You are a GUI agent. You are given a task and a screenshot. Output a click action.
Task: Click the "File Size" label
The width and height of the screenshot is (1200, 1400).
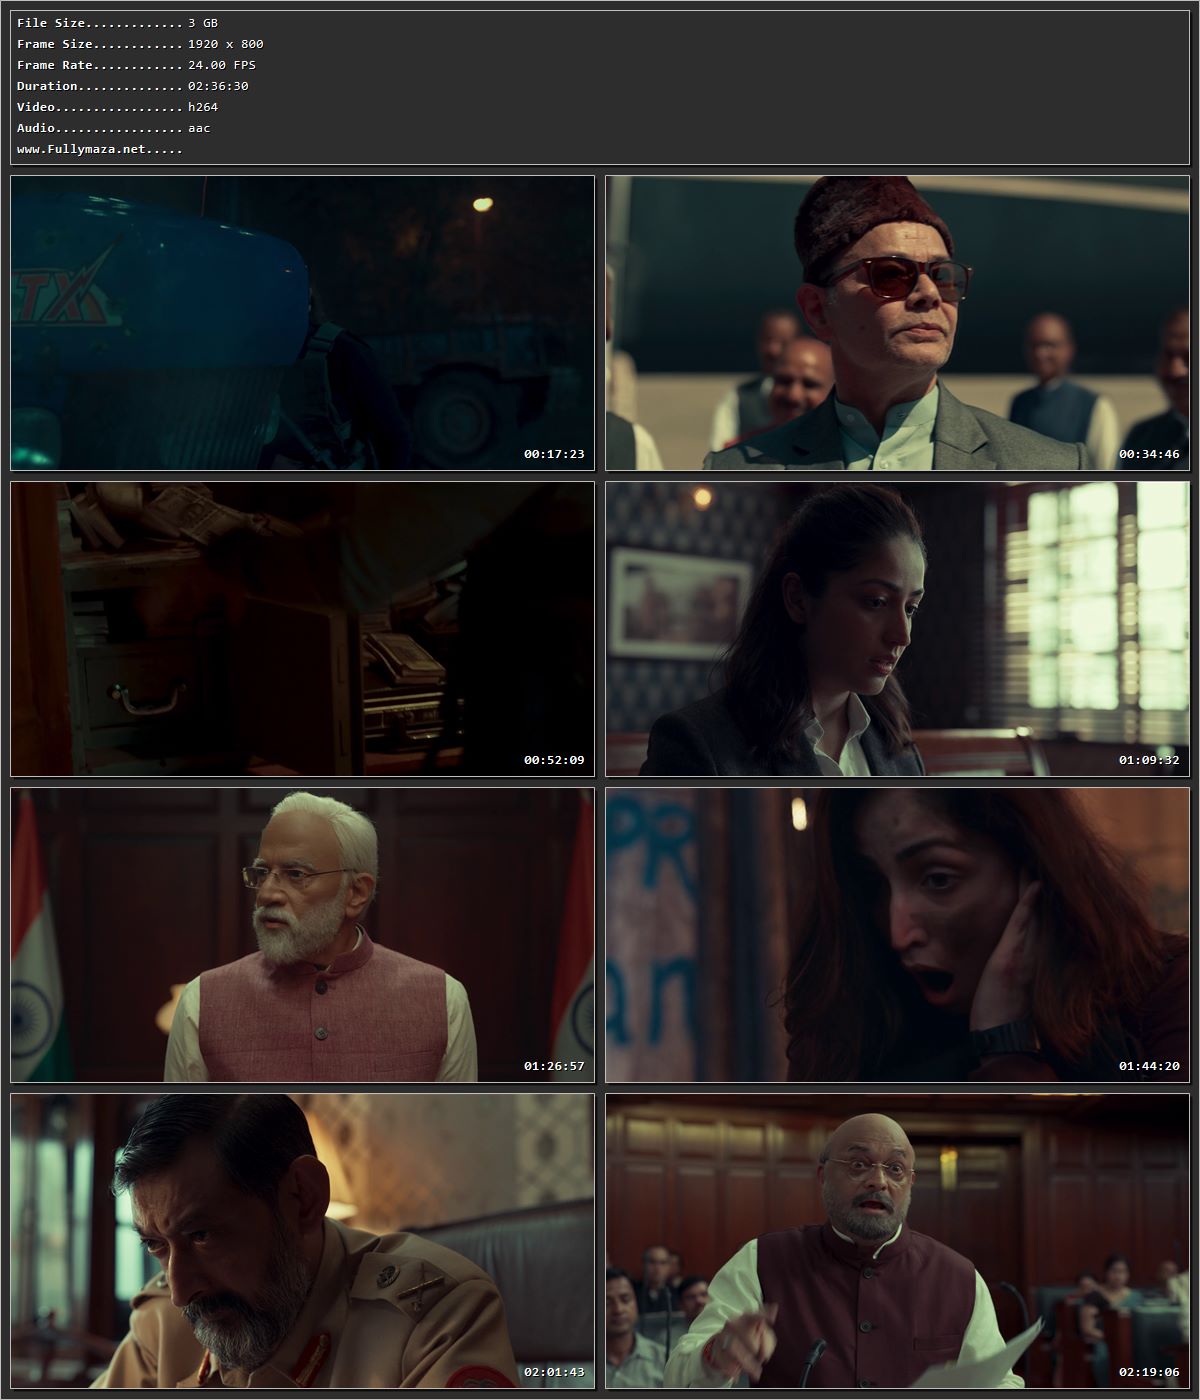pos(51,23)
